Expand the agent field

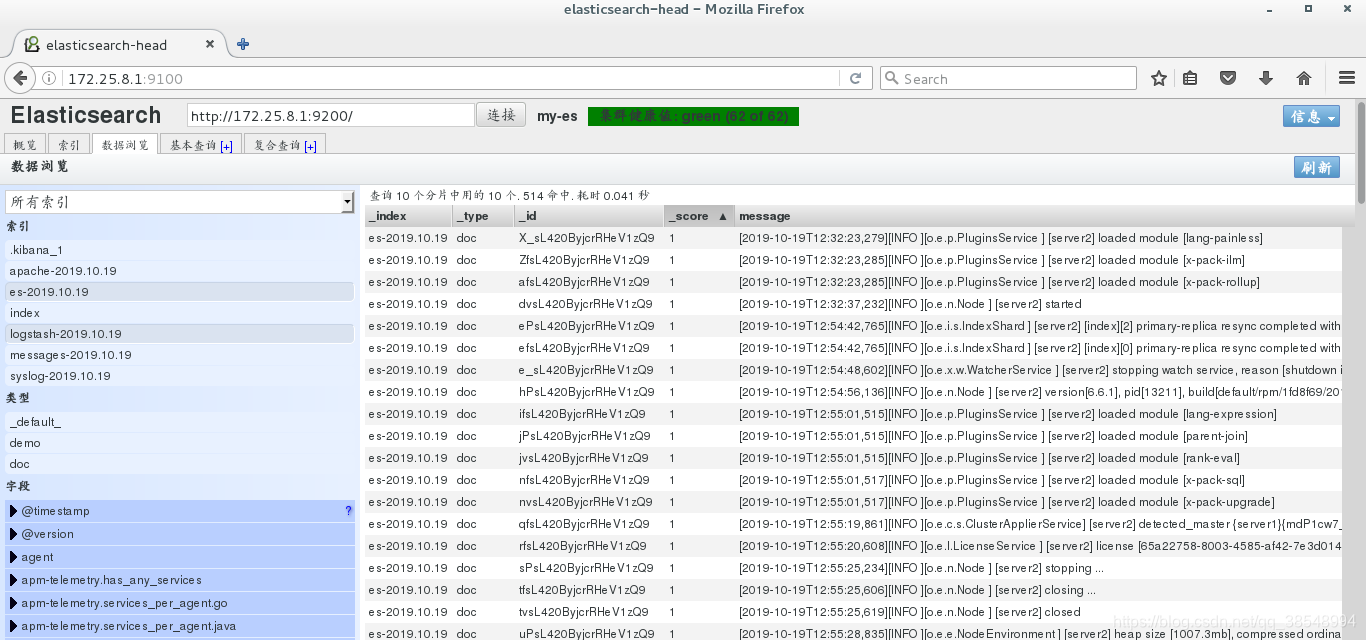14,557
